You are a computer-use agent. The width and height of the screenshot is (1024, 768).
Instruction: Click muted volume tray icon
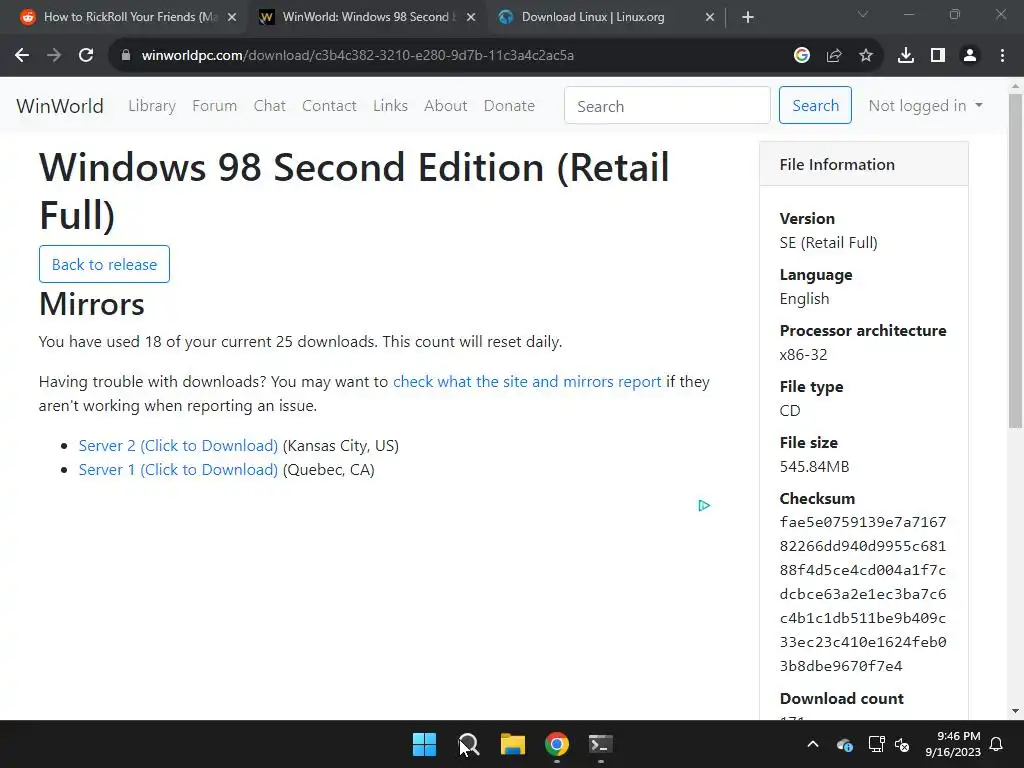point(902,744)
